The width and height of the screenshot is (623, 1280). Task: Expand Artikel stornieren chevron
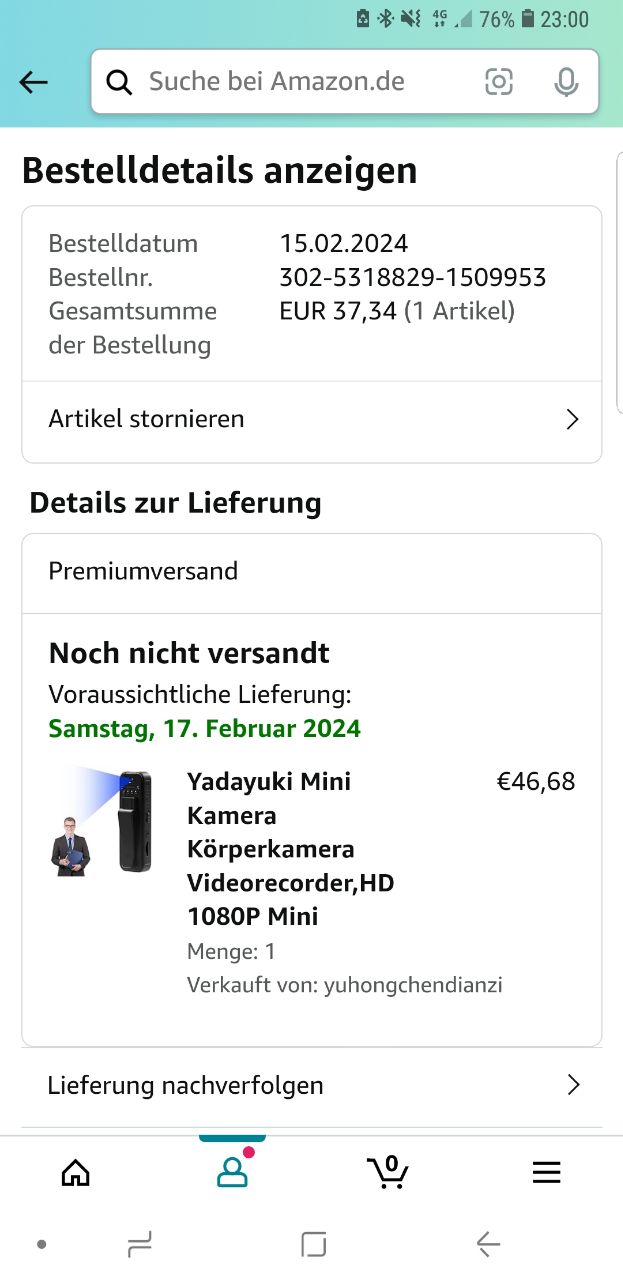pos(572,419)
